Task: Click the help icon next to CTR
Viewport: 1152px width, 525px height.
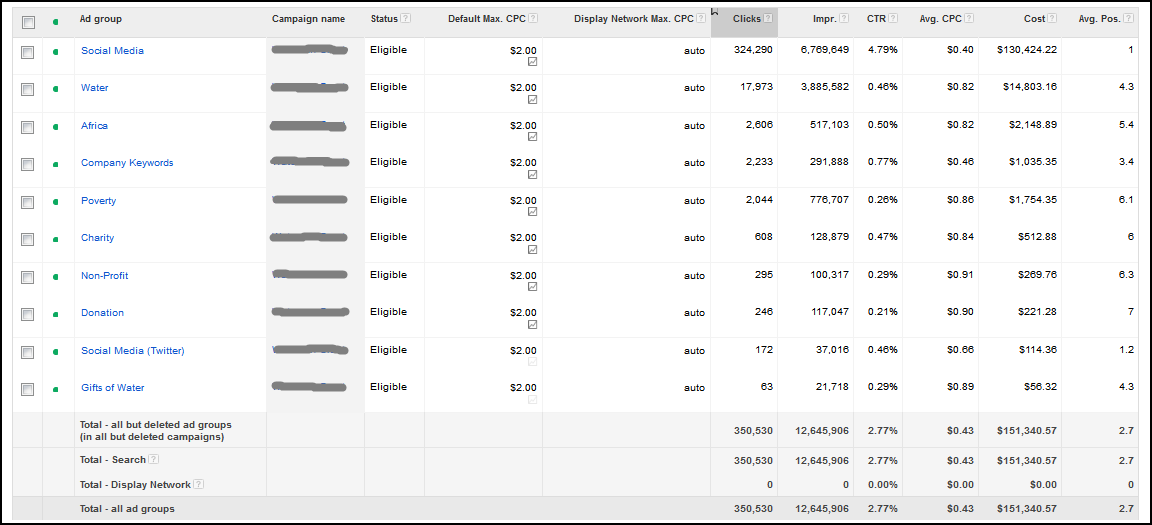Action: (893, 19)
